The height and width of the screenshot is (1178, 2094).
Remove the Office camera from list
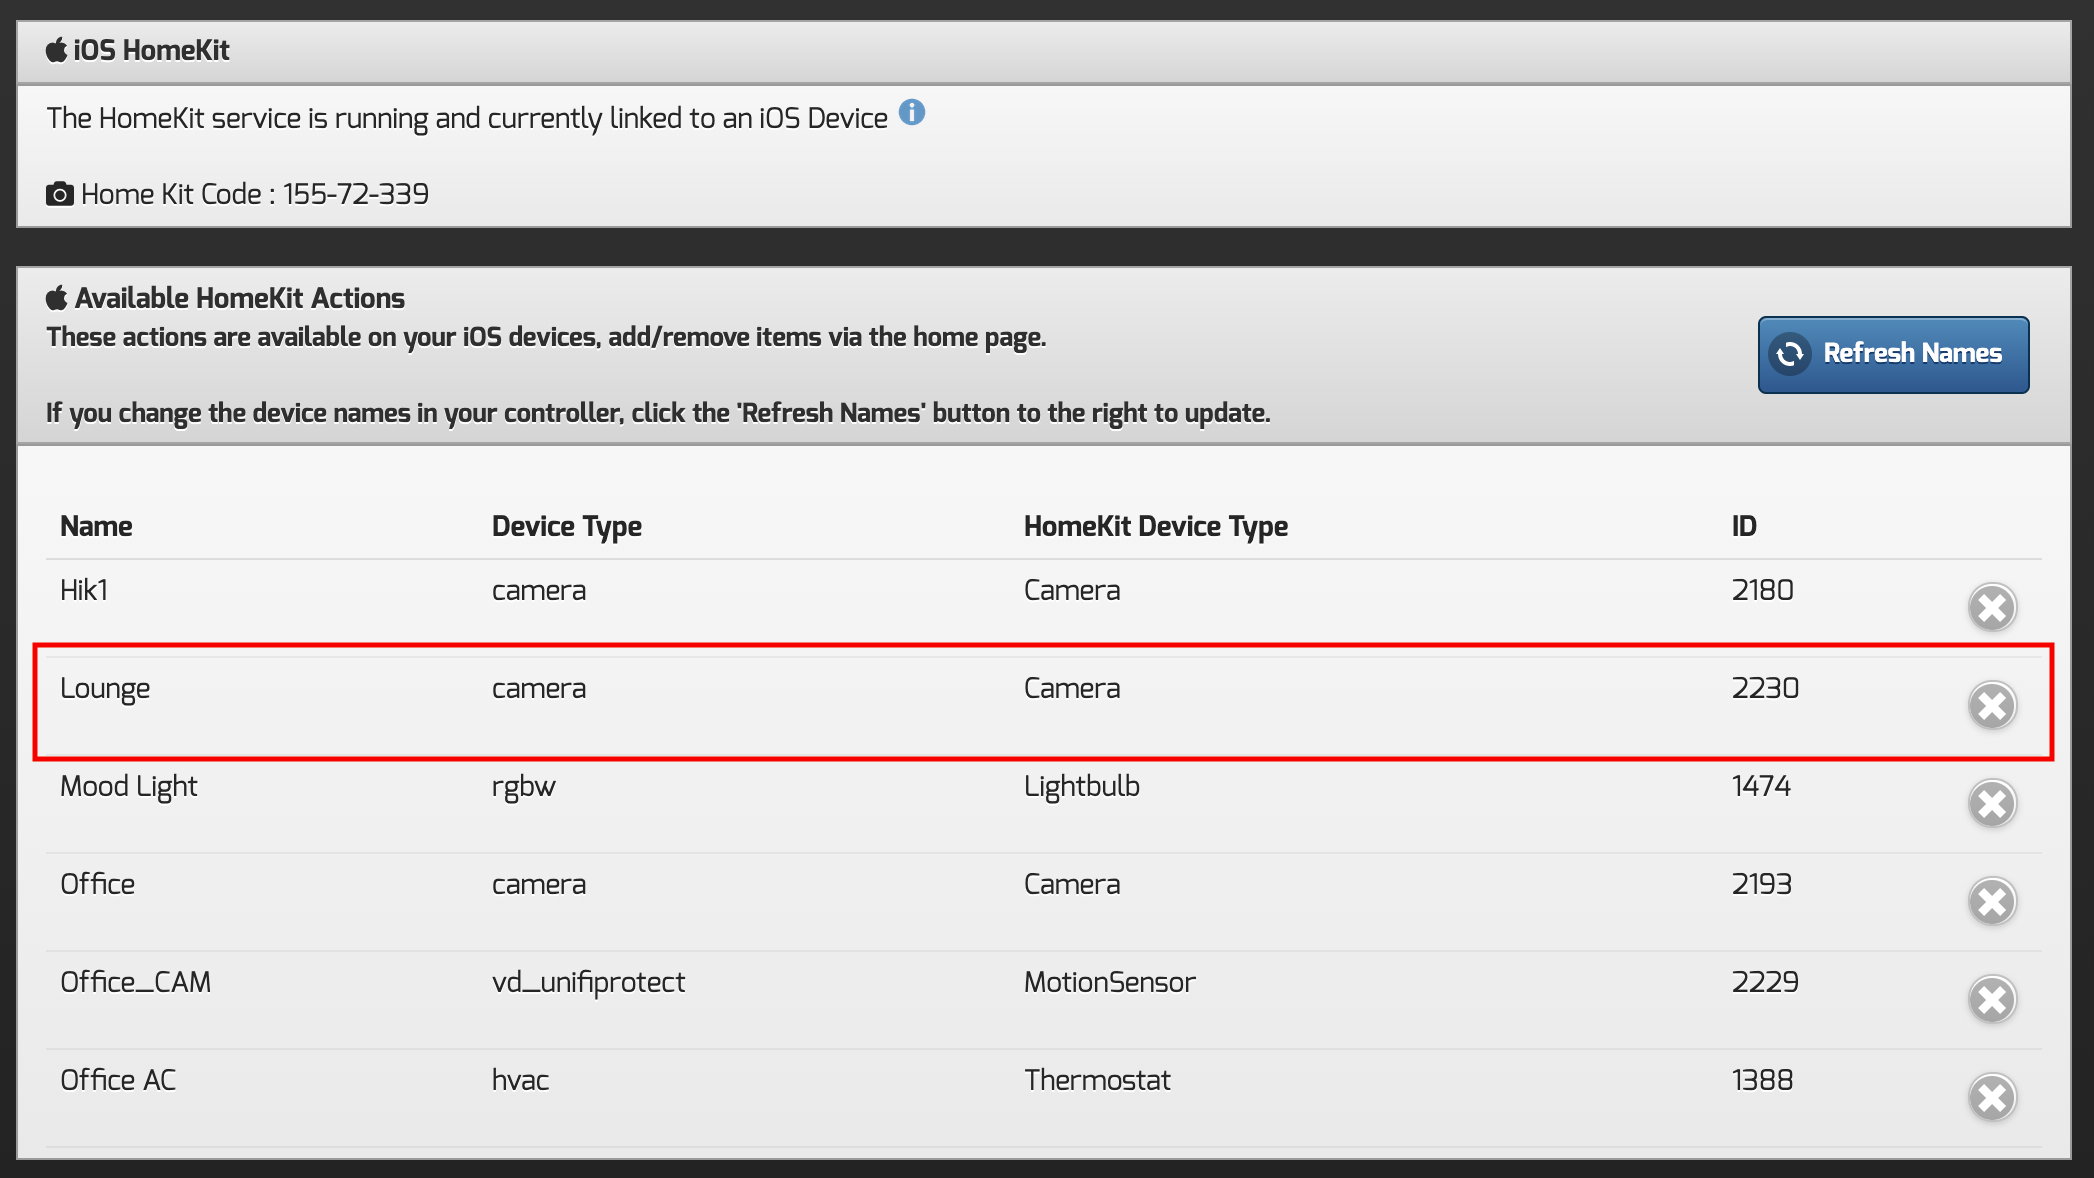click(1992, 901)
